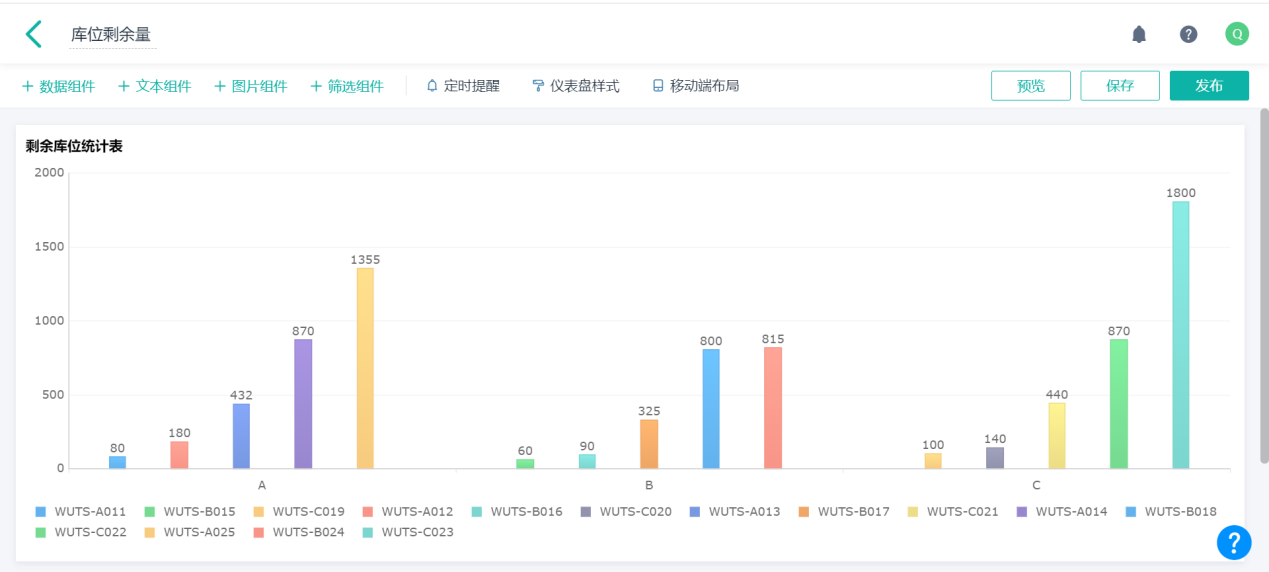Publish the dashboard with 发布 button

pyautogui.click(x=1208, y=86)
